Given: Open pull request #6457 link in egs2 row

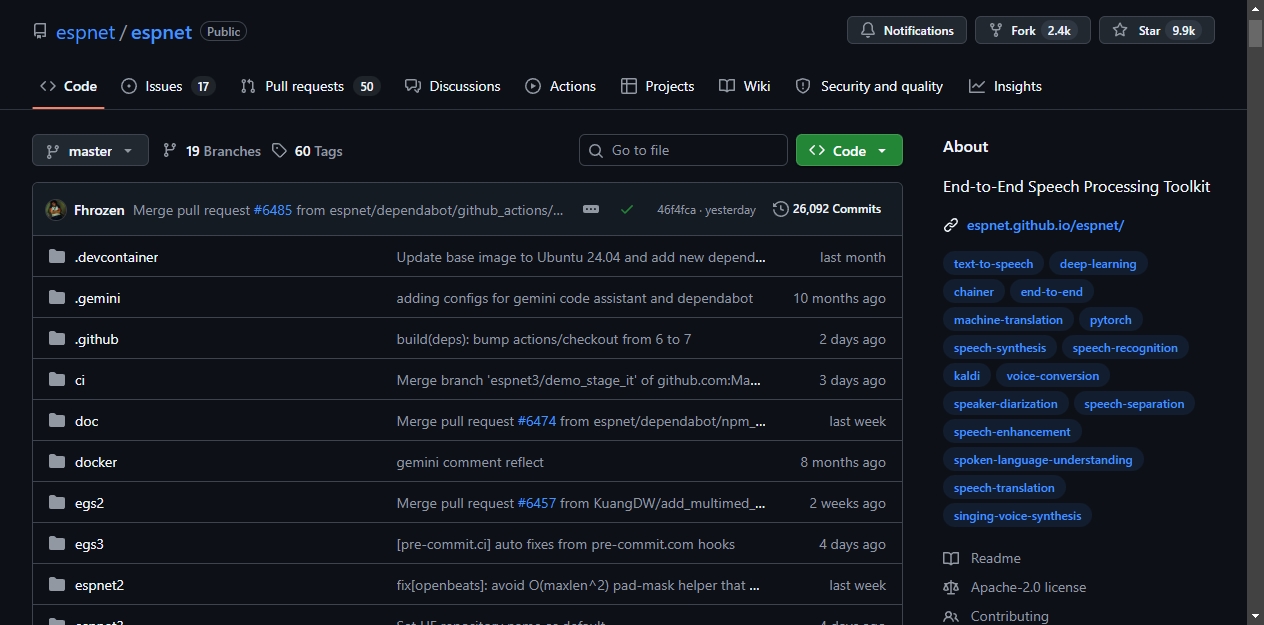Looking at the screenshot, I should pyautogui.click(x=537, y=503).
